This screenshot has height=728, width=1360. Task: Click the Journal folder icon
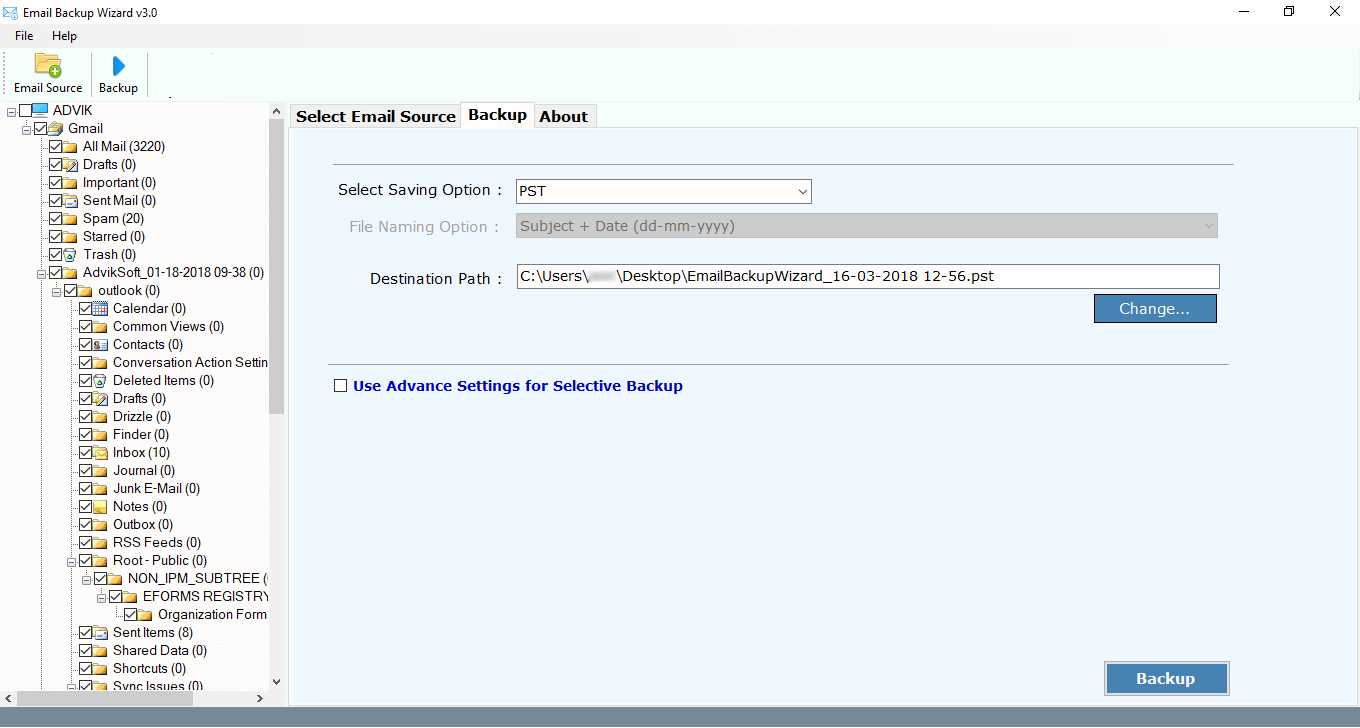coord(100,470)
